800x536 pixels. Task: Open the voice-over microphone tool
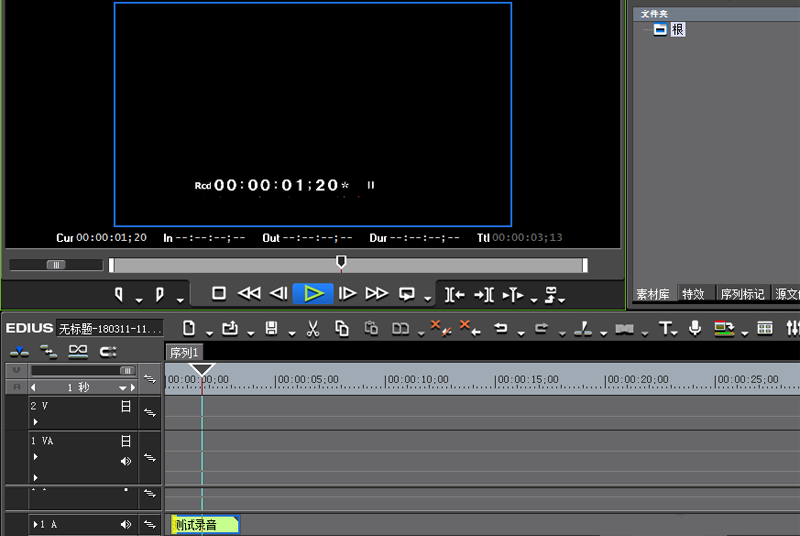[x=695, y=328]
